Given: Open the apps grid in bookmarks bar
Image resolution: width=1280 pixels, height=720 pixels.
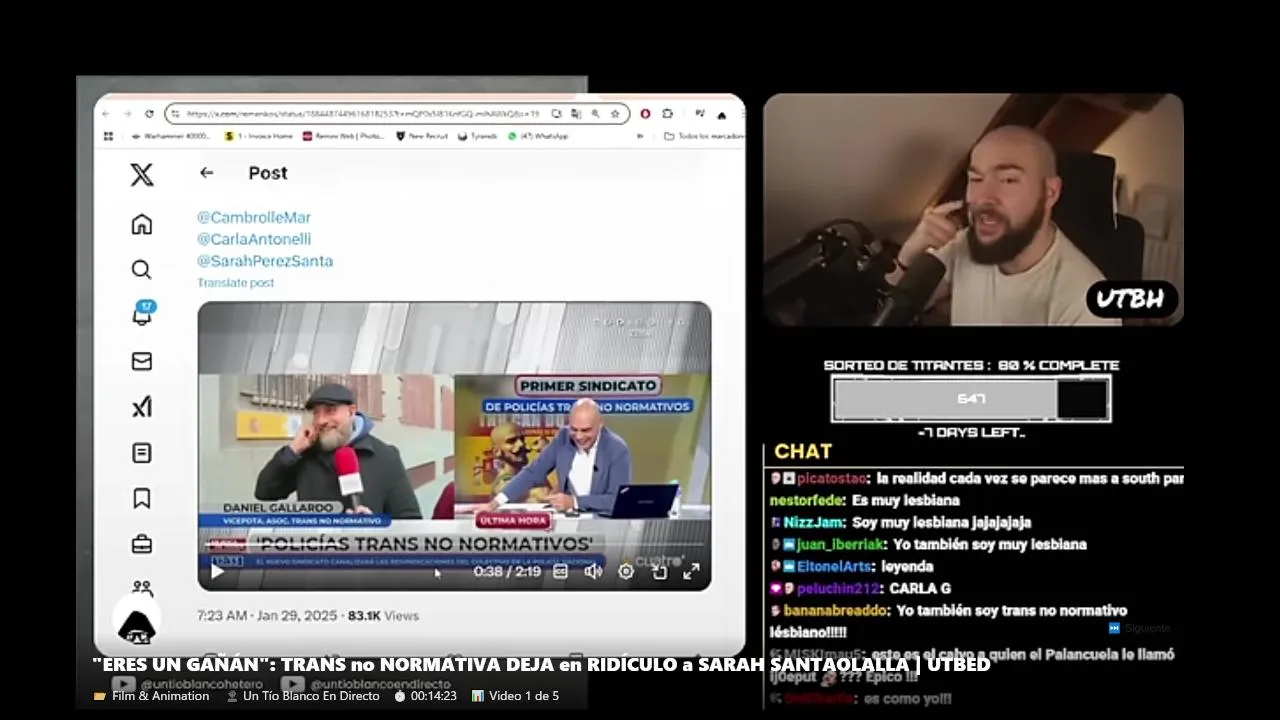Looking at the screenshot, I should tap(108, 136).
